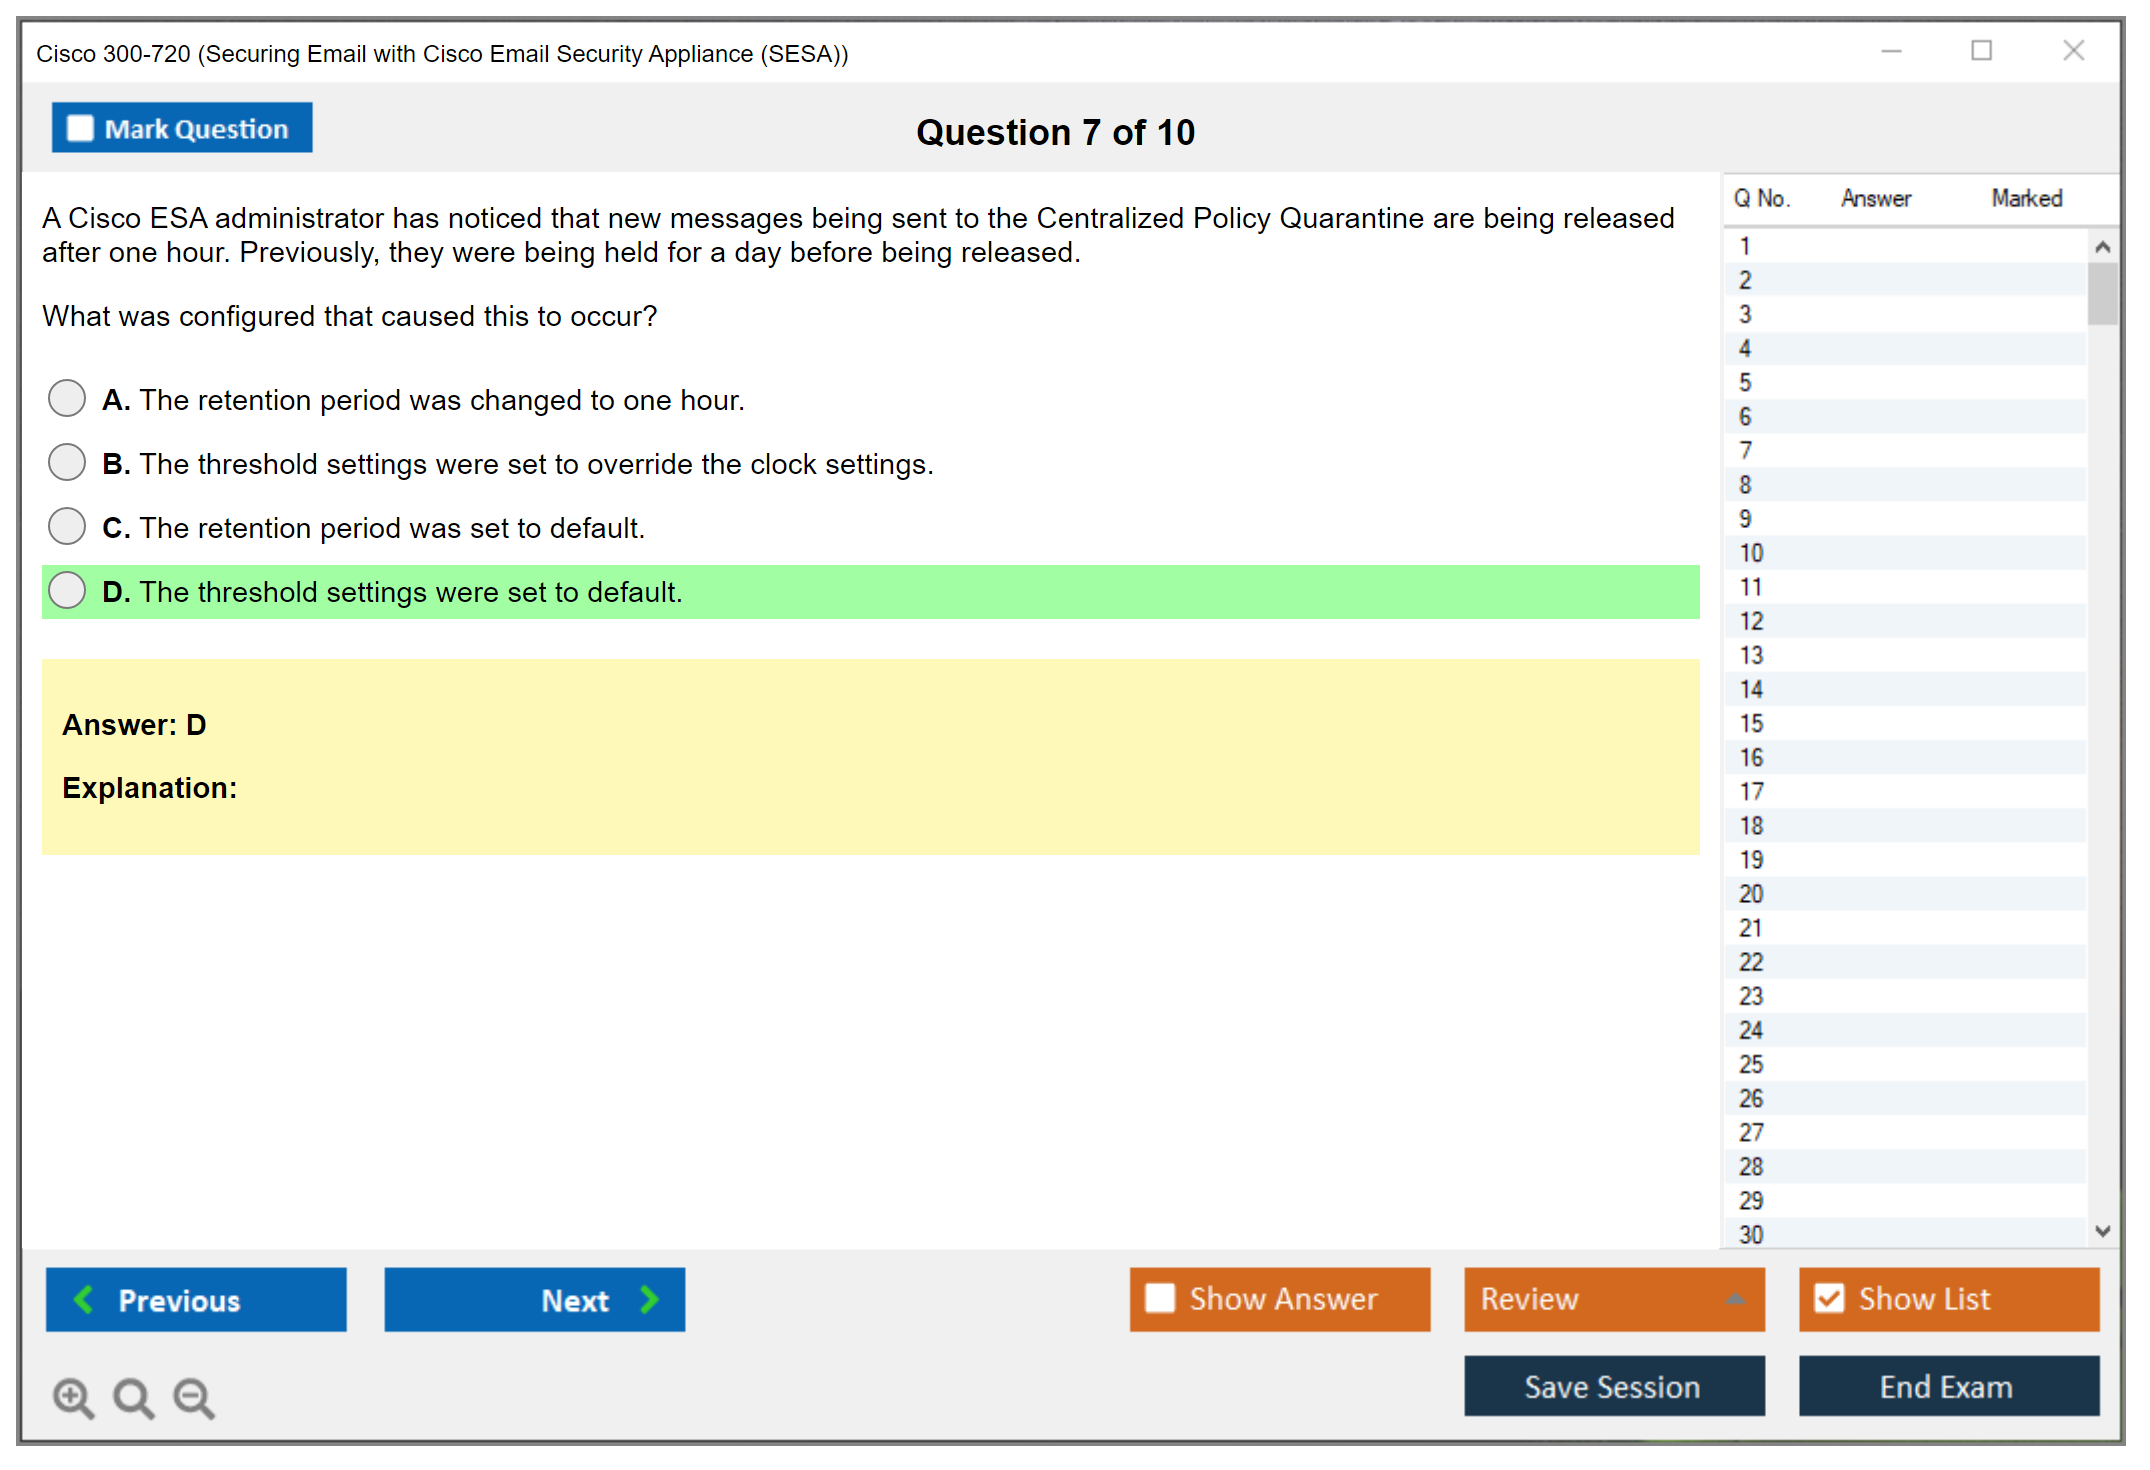Click the Marked column header

coord(2026,198)
